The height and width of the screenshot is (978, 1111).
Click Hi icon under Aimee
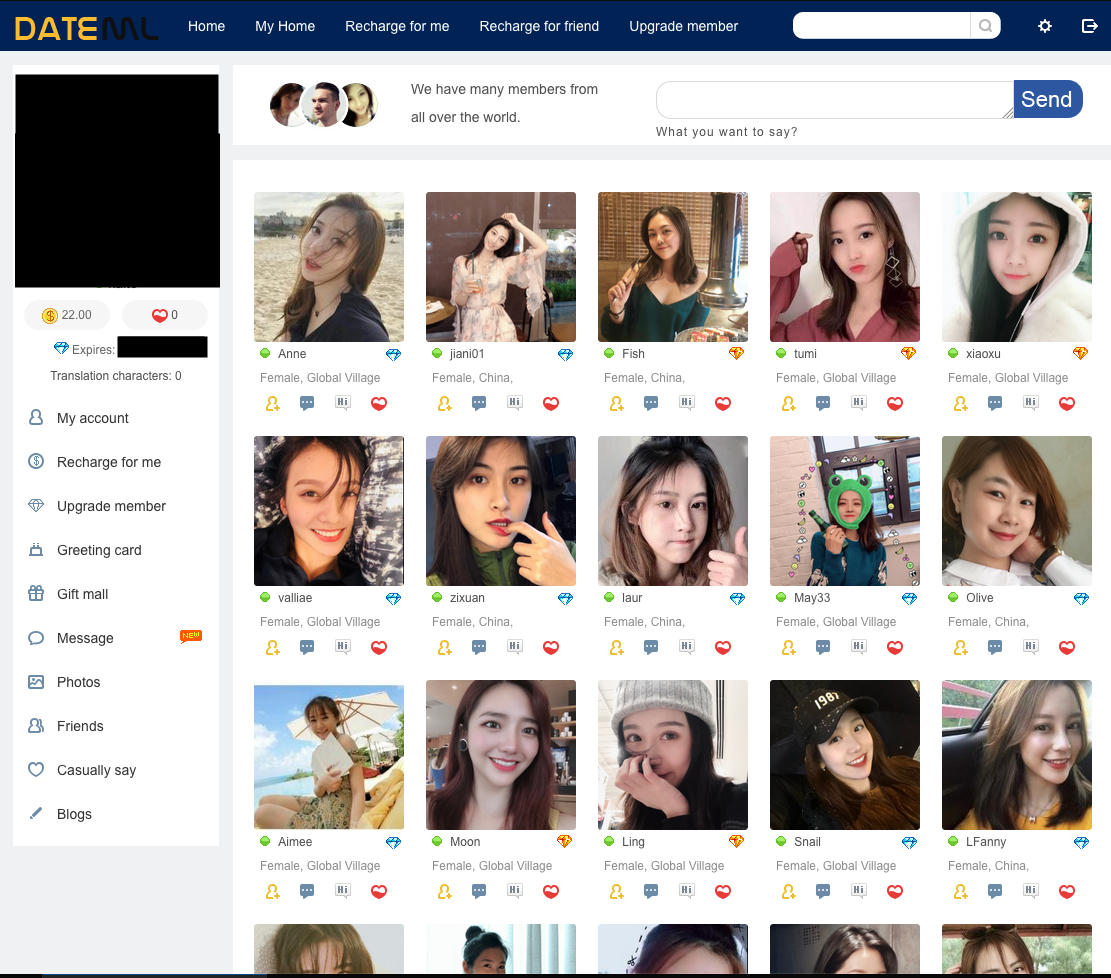pos(343,891)
